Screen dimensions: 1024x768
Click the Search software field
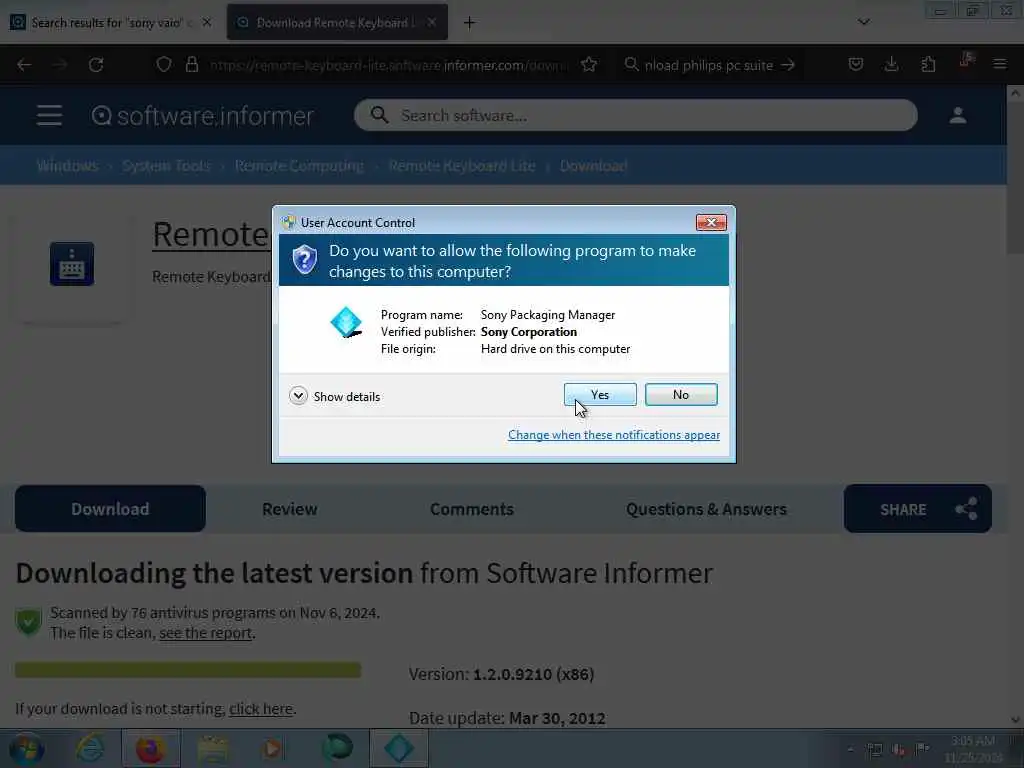coord(635,116)
